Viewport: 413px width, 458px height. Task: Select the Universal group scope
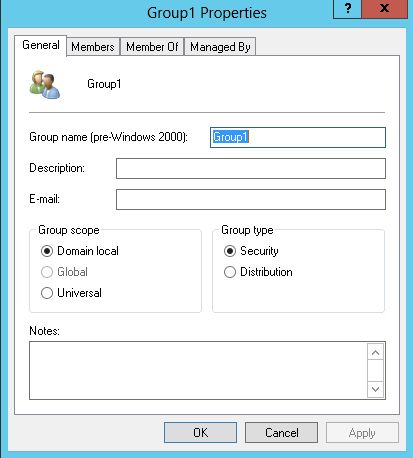pos(71,293)
